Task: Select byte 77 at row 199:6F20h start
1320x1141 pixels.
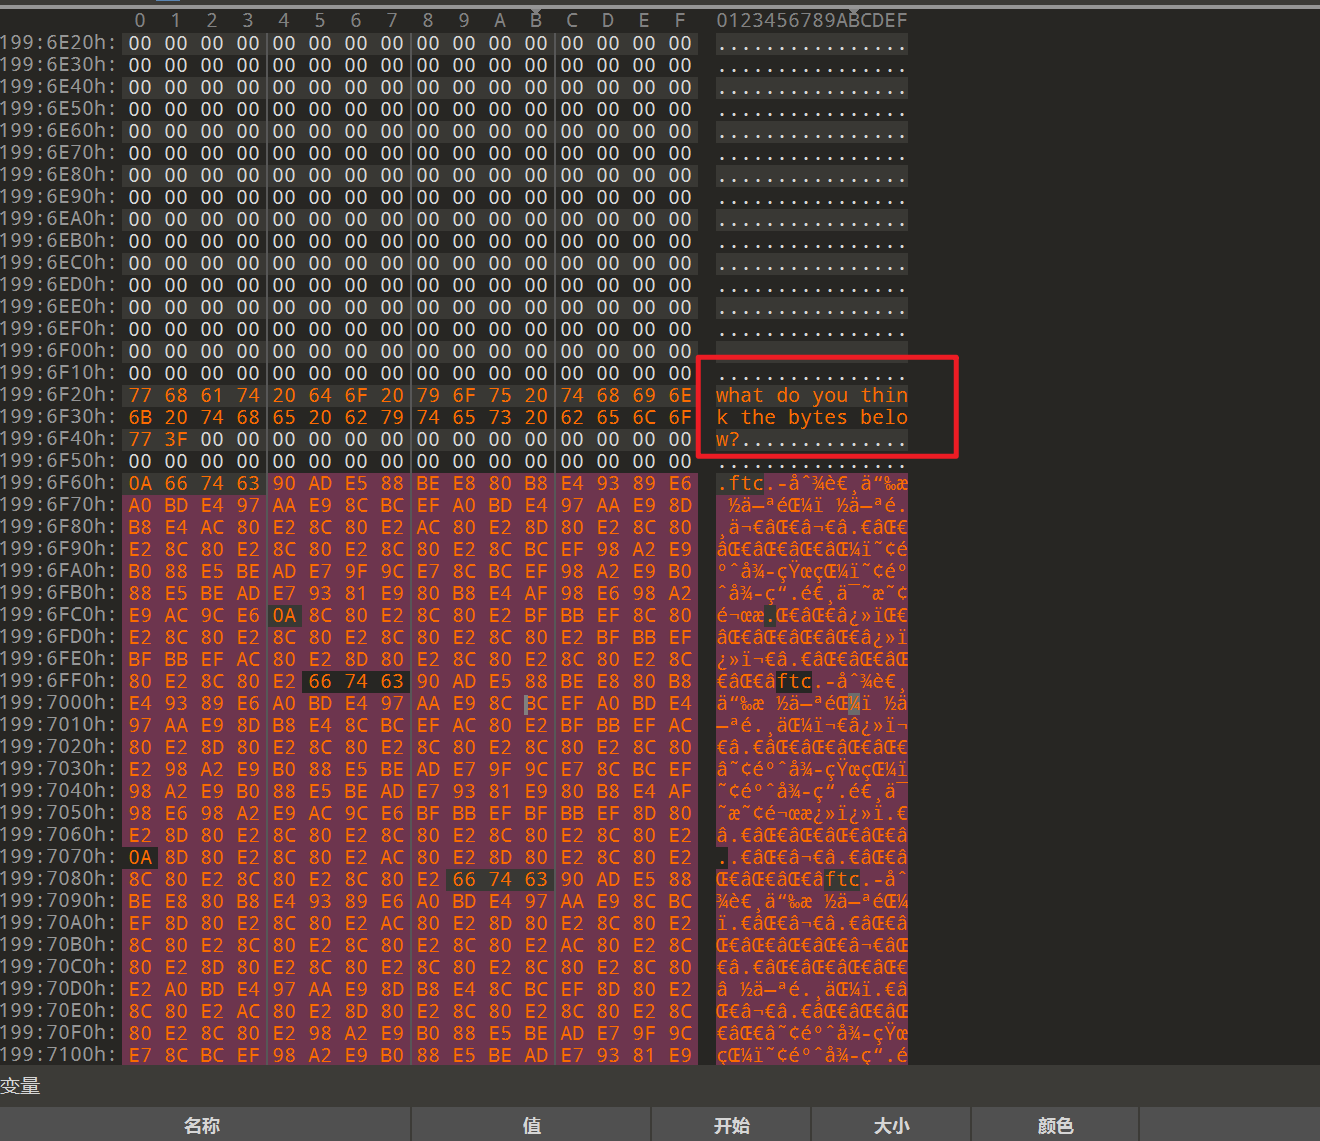Action: [140, 395]
